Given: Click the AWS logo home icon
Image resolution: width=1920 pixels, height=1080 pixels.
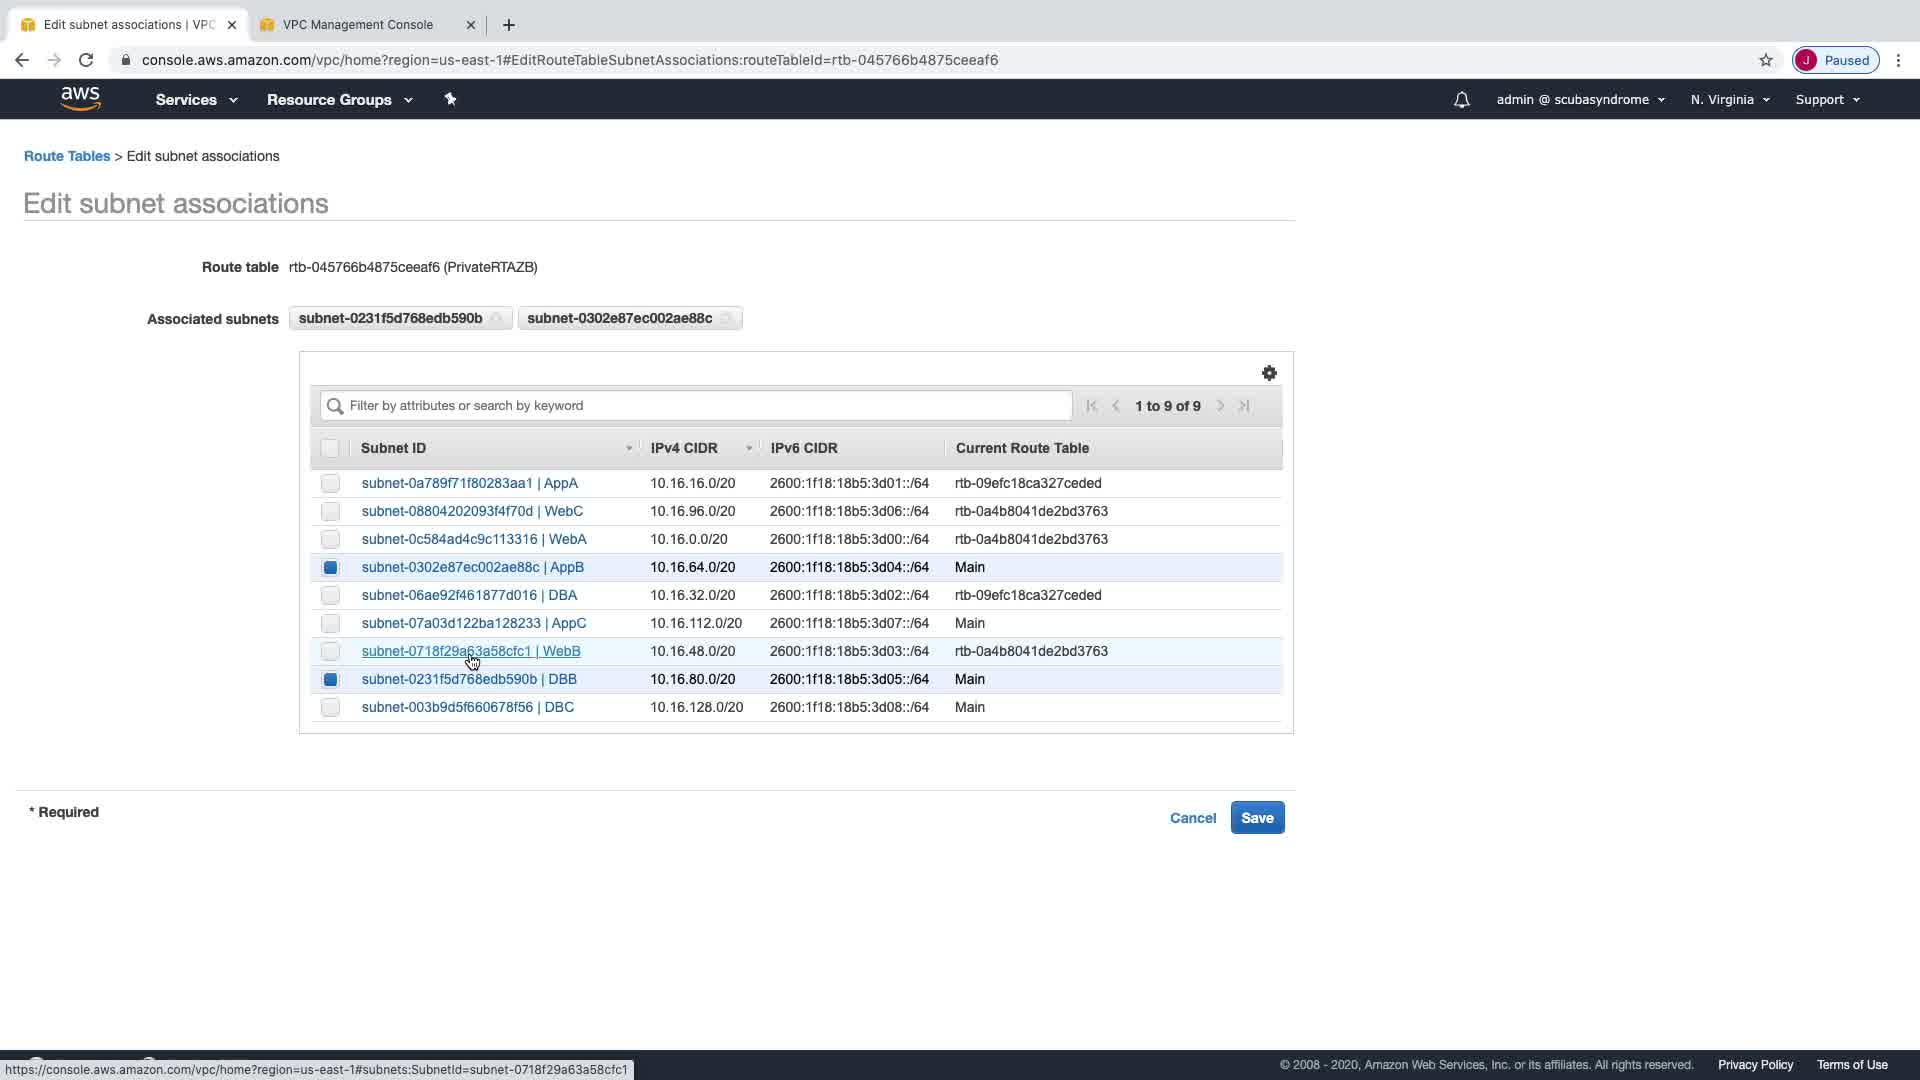Looking at the screenshot, I should 80,99.
